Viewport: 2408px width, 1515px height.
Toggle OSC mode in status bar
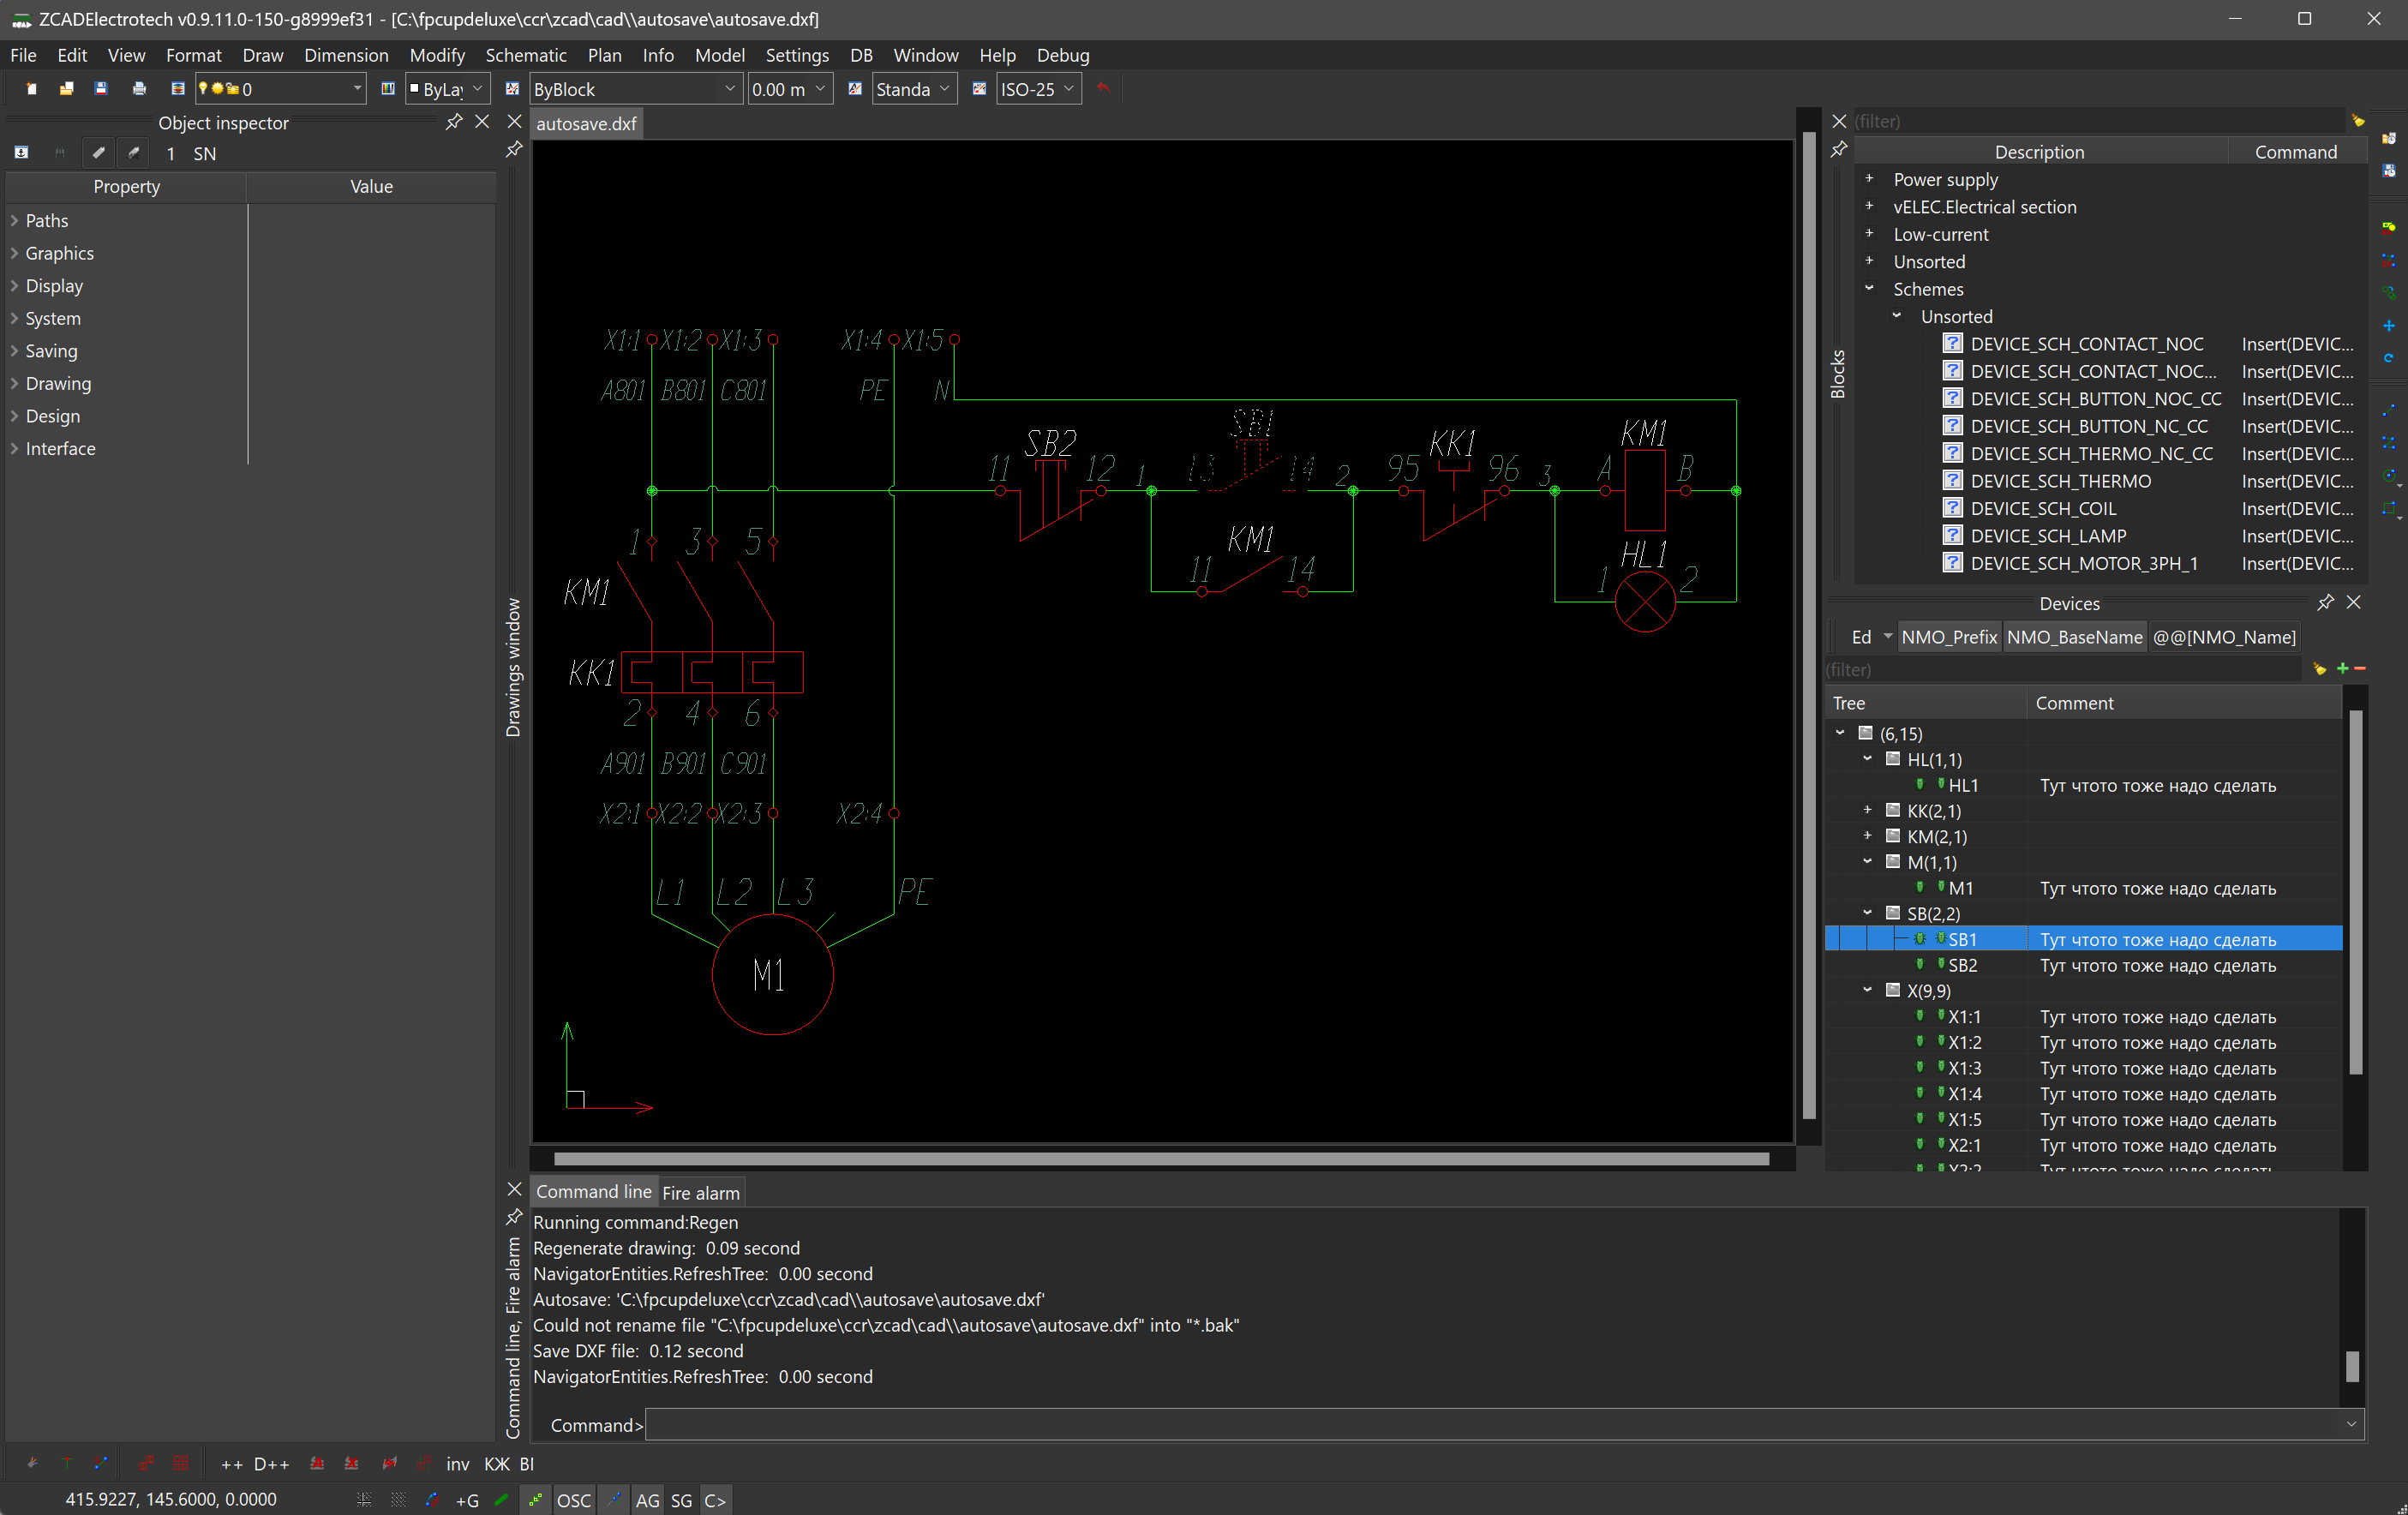[x=574, y=1500]
